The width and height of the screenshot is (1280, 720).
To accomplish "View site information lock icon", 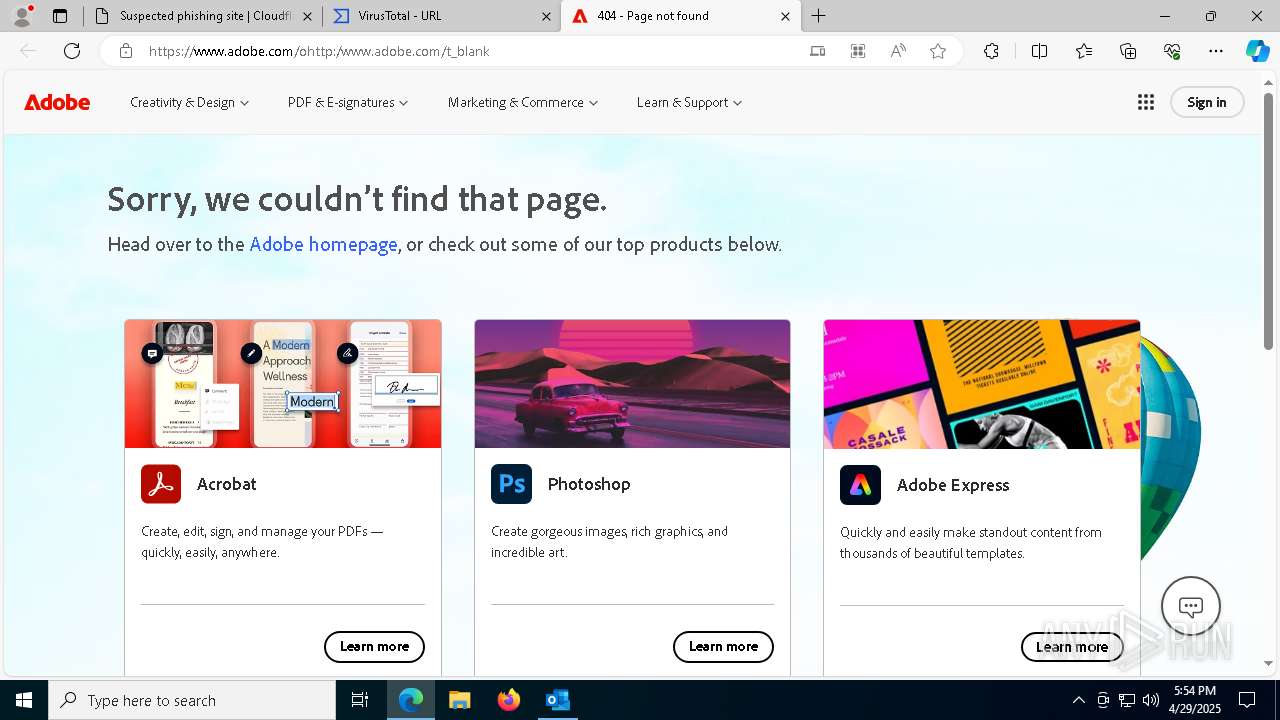I will click(x=126, y=51).
